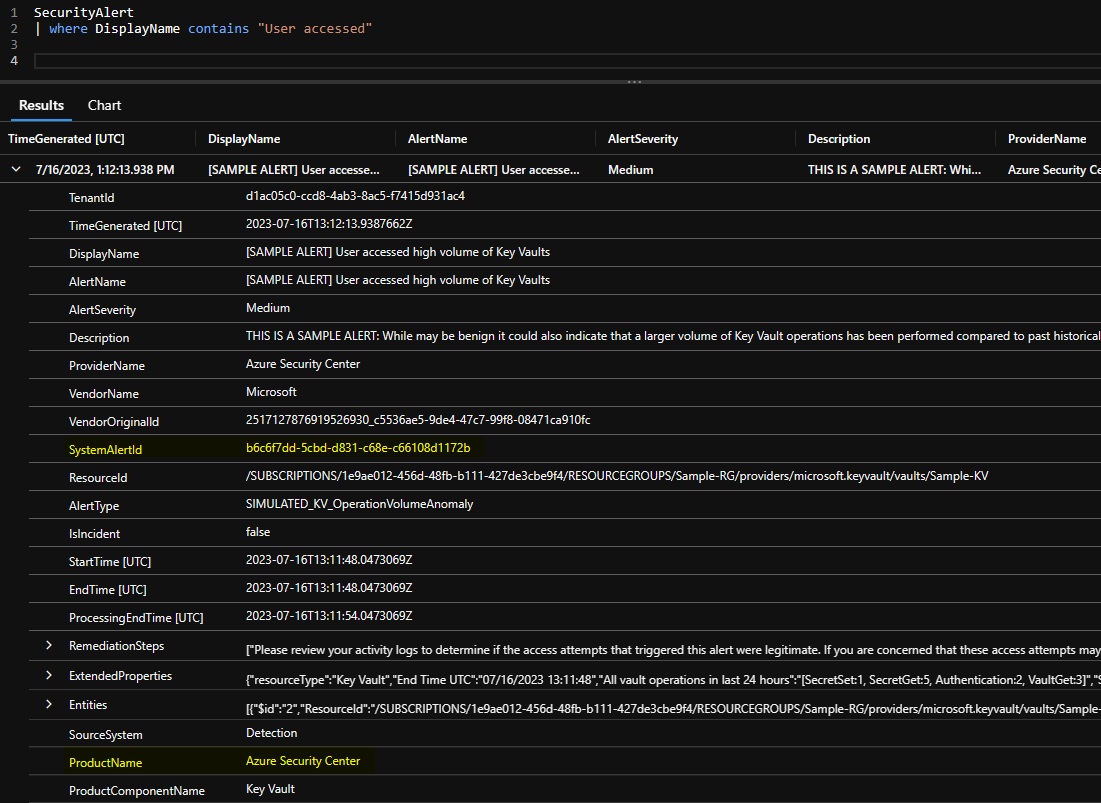The width and height of the screenshot is (1101, 803).
Task: Select the SystemAlertId value b6c6f7dd-5cbd-d831-c68e-c66108d1172b
Action: pos(358,448)
